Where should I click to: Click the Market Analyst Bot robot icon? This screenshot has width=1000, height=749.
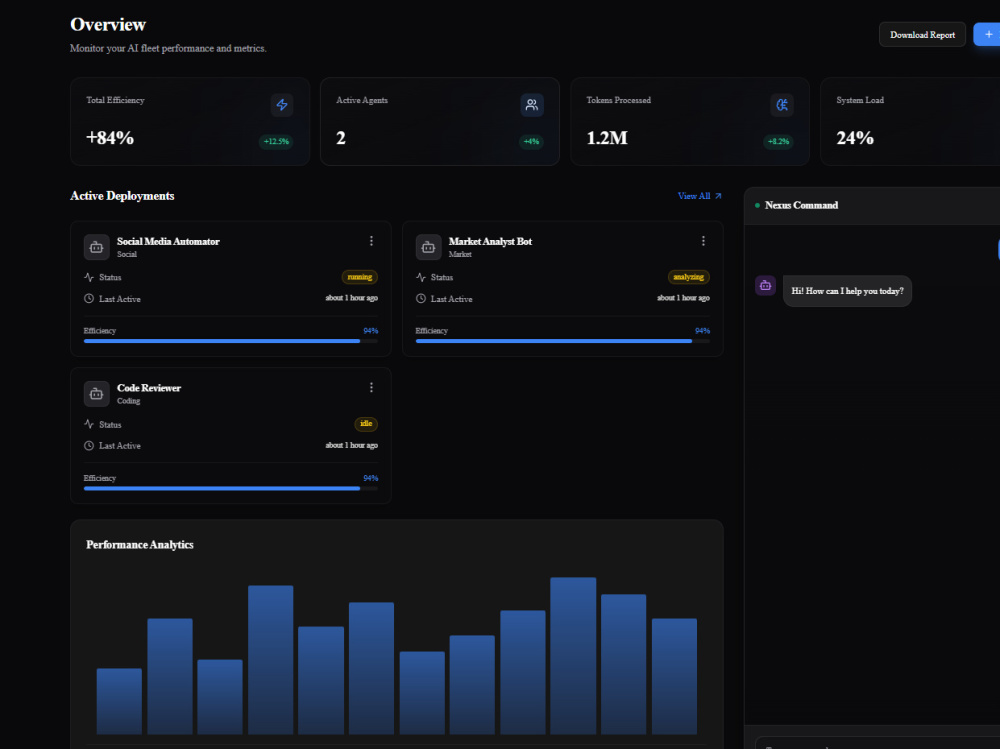429,247
